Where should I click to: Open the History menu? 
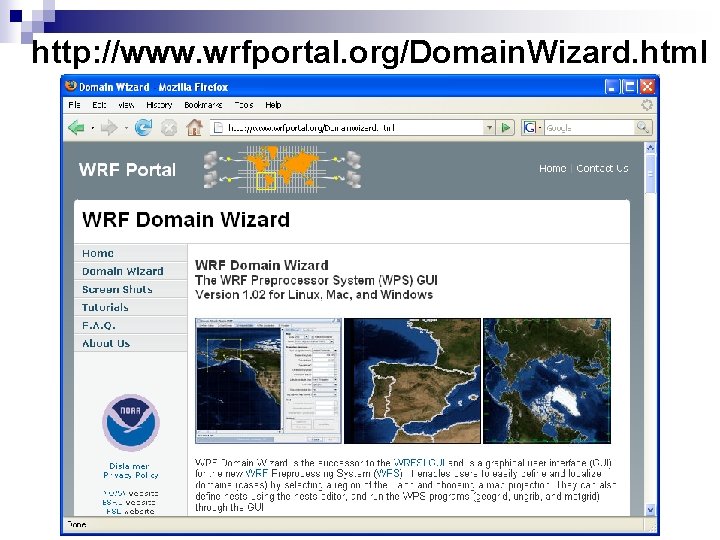(159, 105)
